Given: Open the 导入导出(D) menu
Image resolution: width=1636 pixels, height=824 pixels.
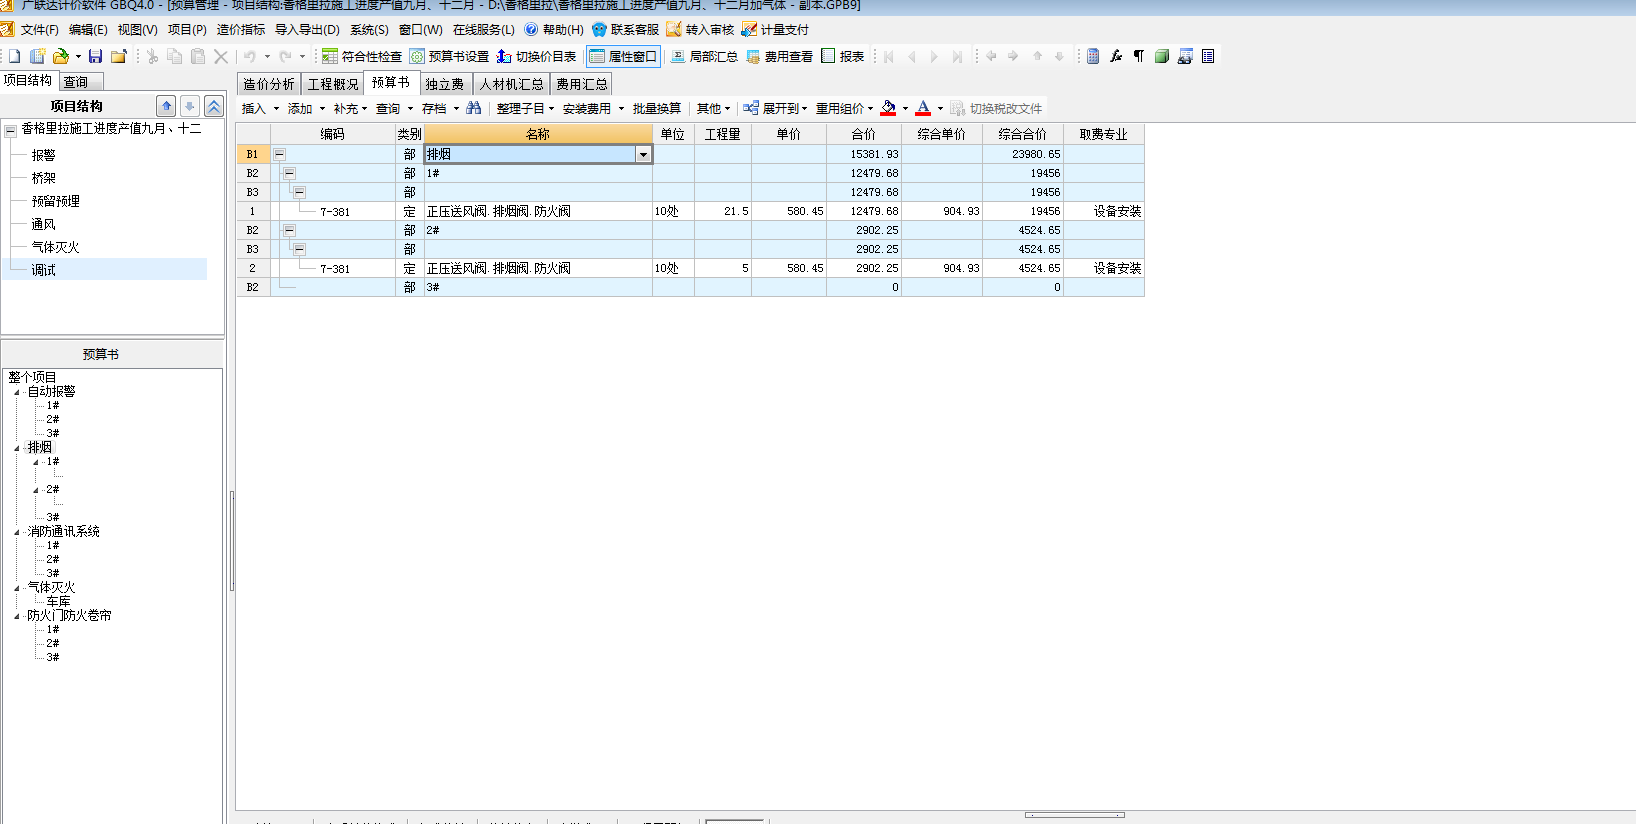Looking at the screenshot, I should coord(307,30).
